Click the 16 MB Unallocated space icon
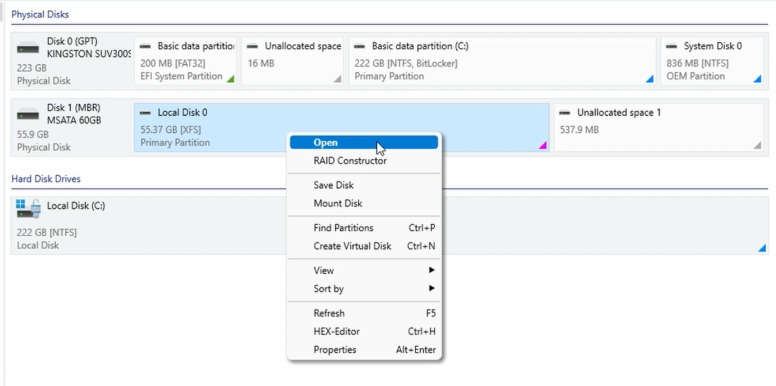The height and width of the screenshot is (386, 776). coord(252,46)
